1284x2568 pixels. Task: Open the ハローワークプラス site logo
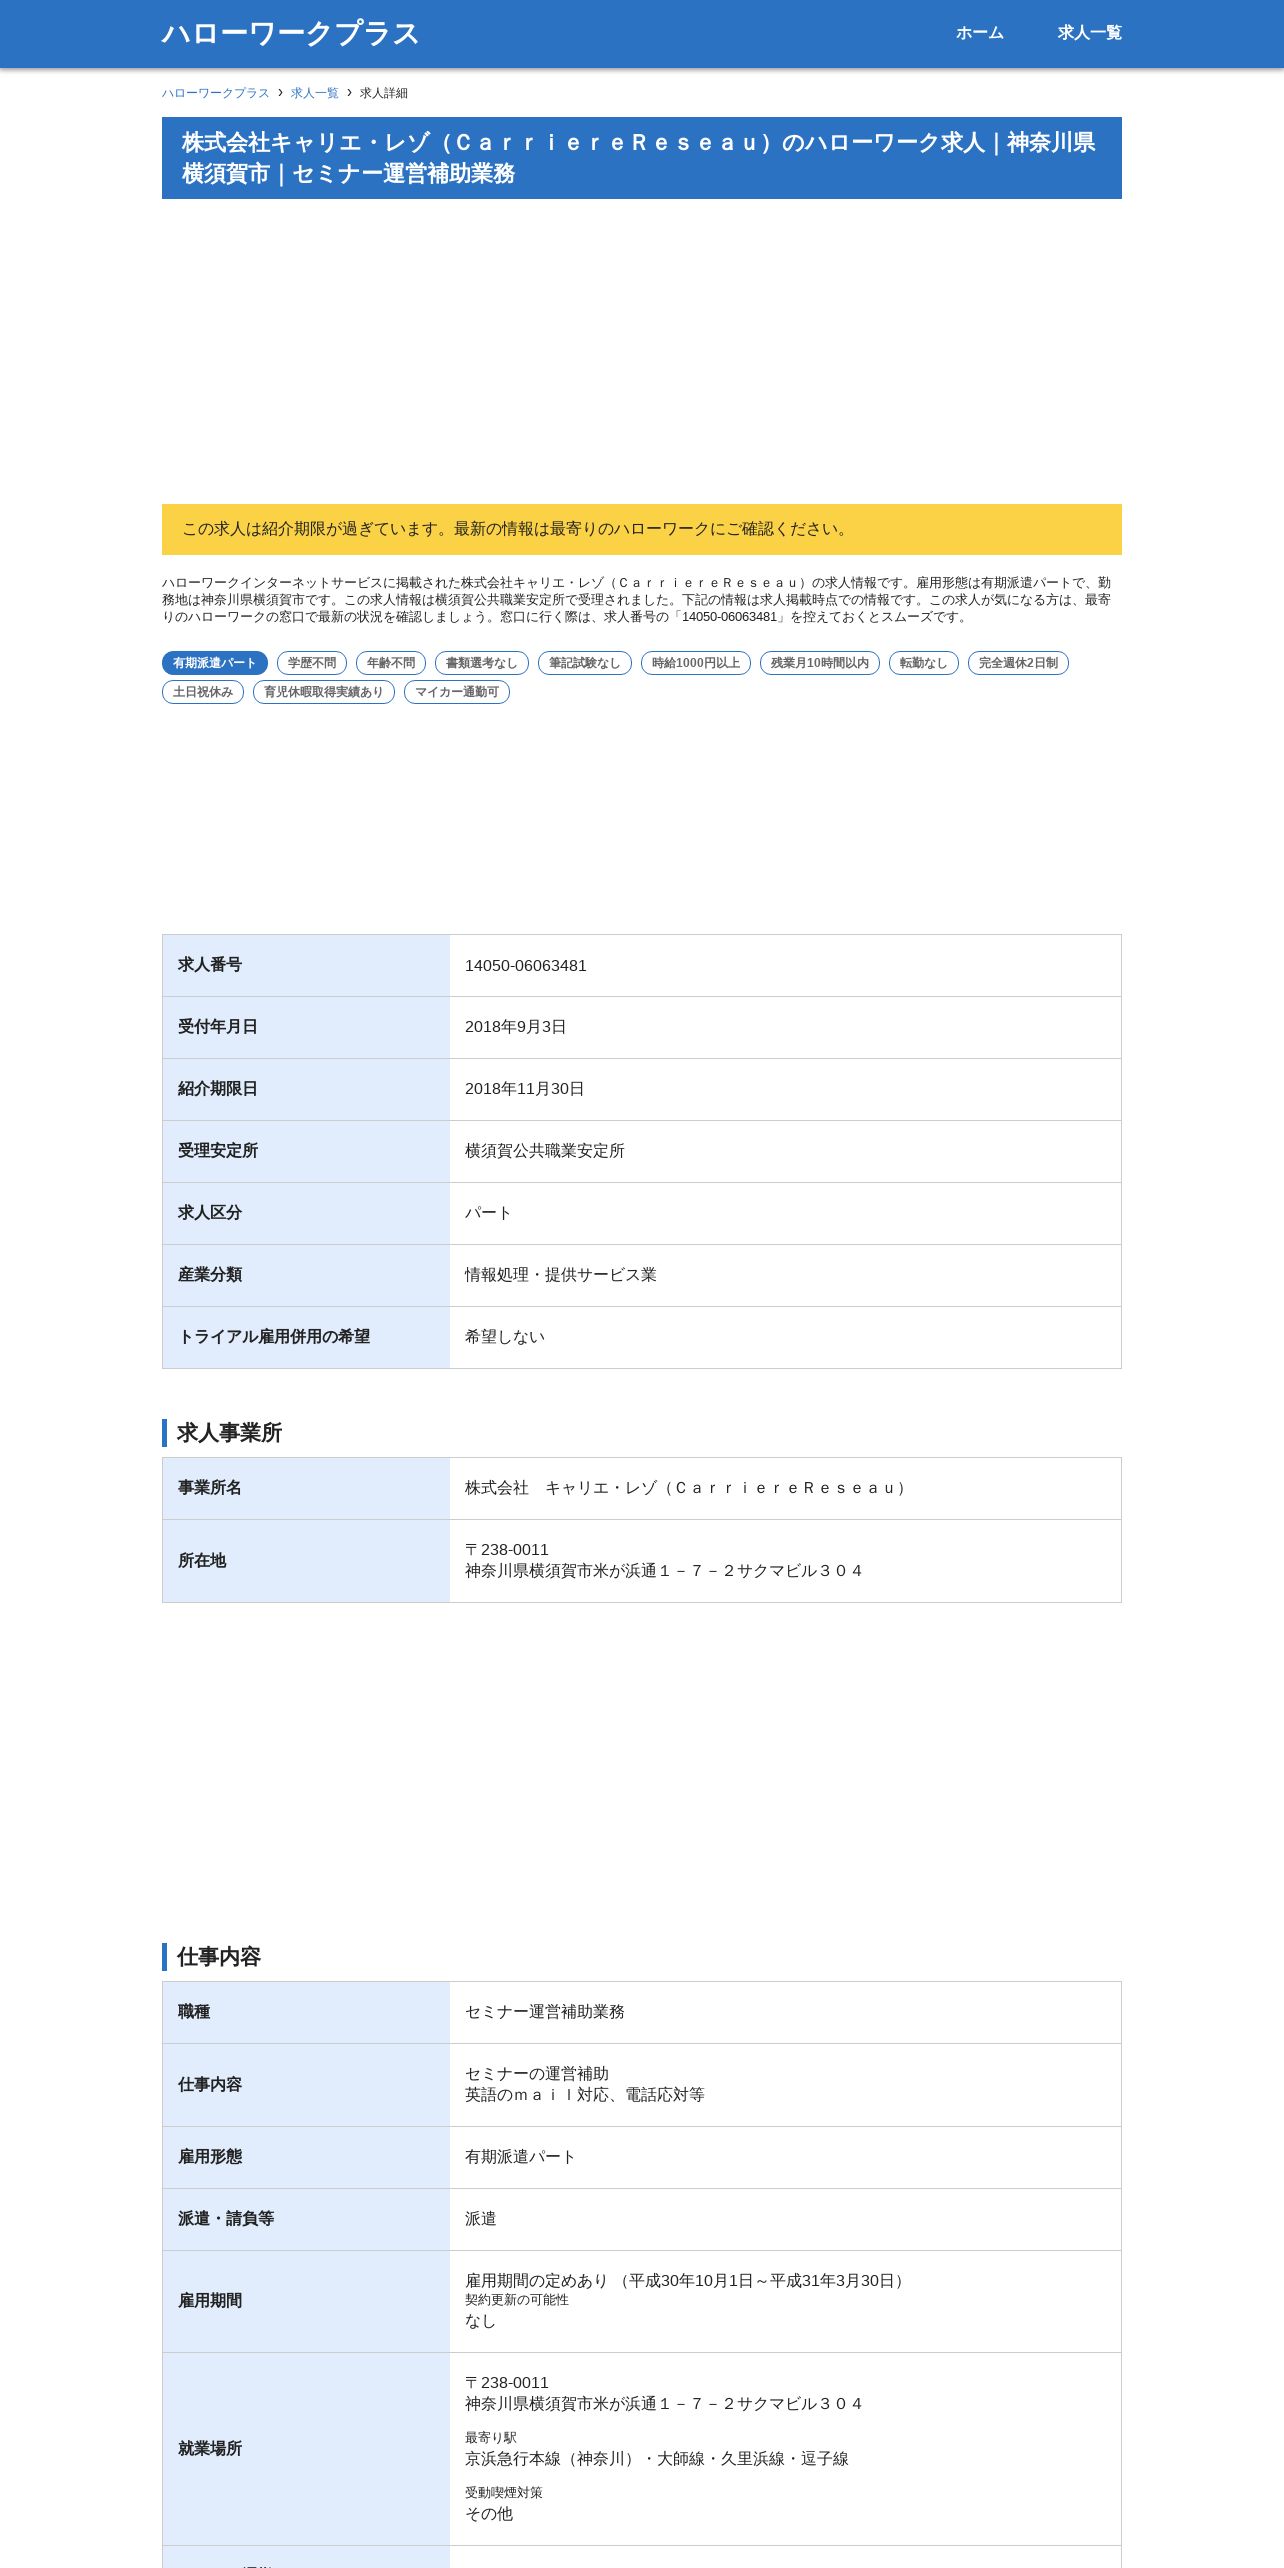click(290, 33)
